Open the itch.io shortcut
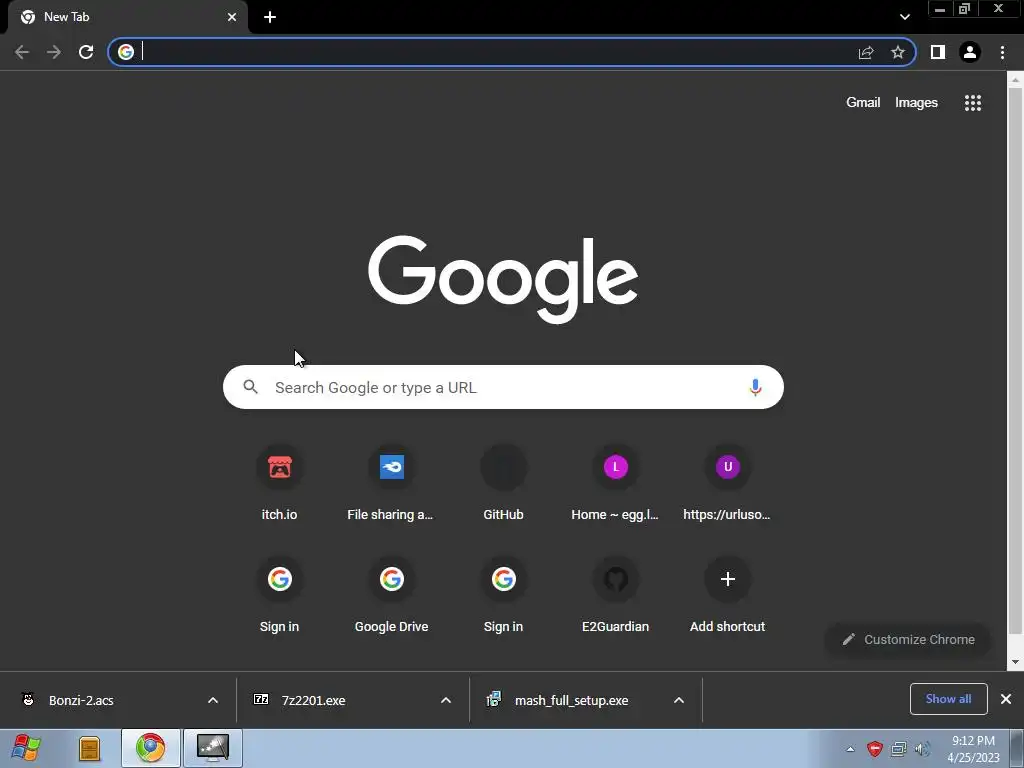The width and height of the screenshot is (1024, 768). 280,484
